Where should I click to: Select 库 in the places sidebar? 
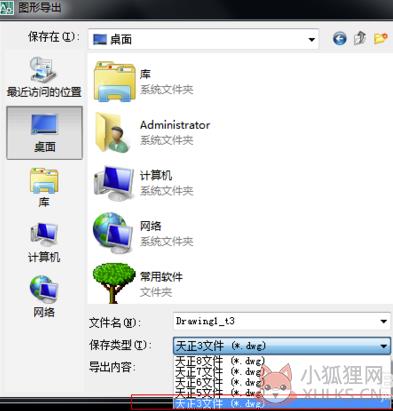tap(44, 187)
